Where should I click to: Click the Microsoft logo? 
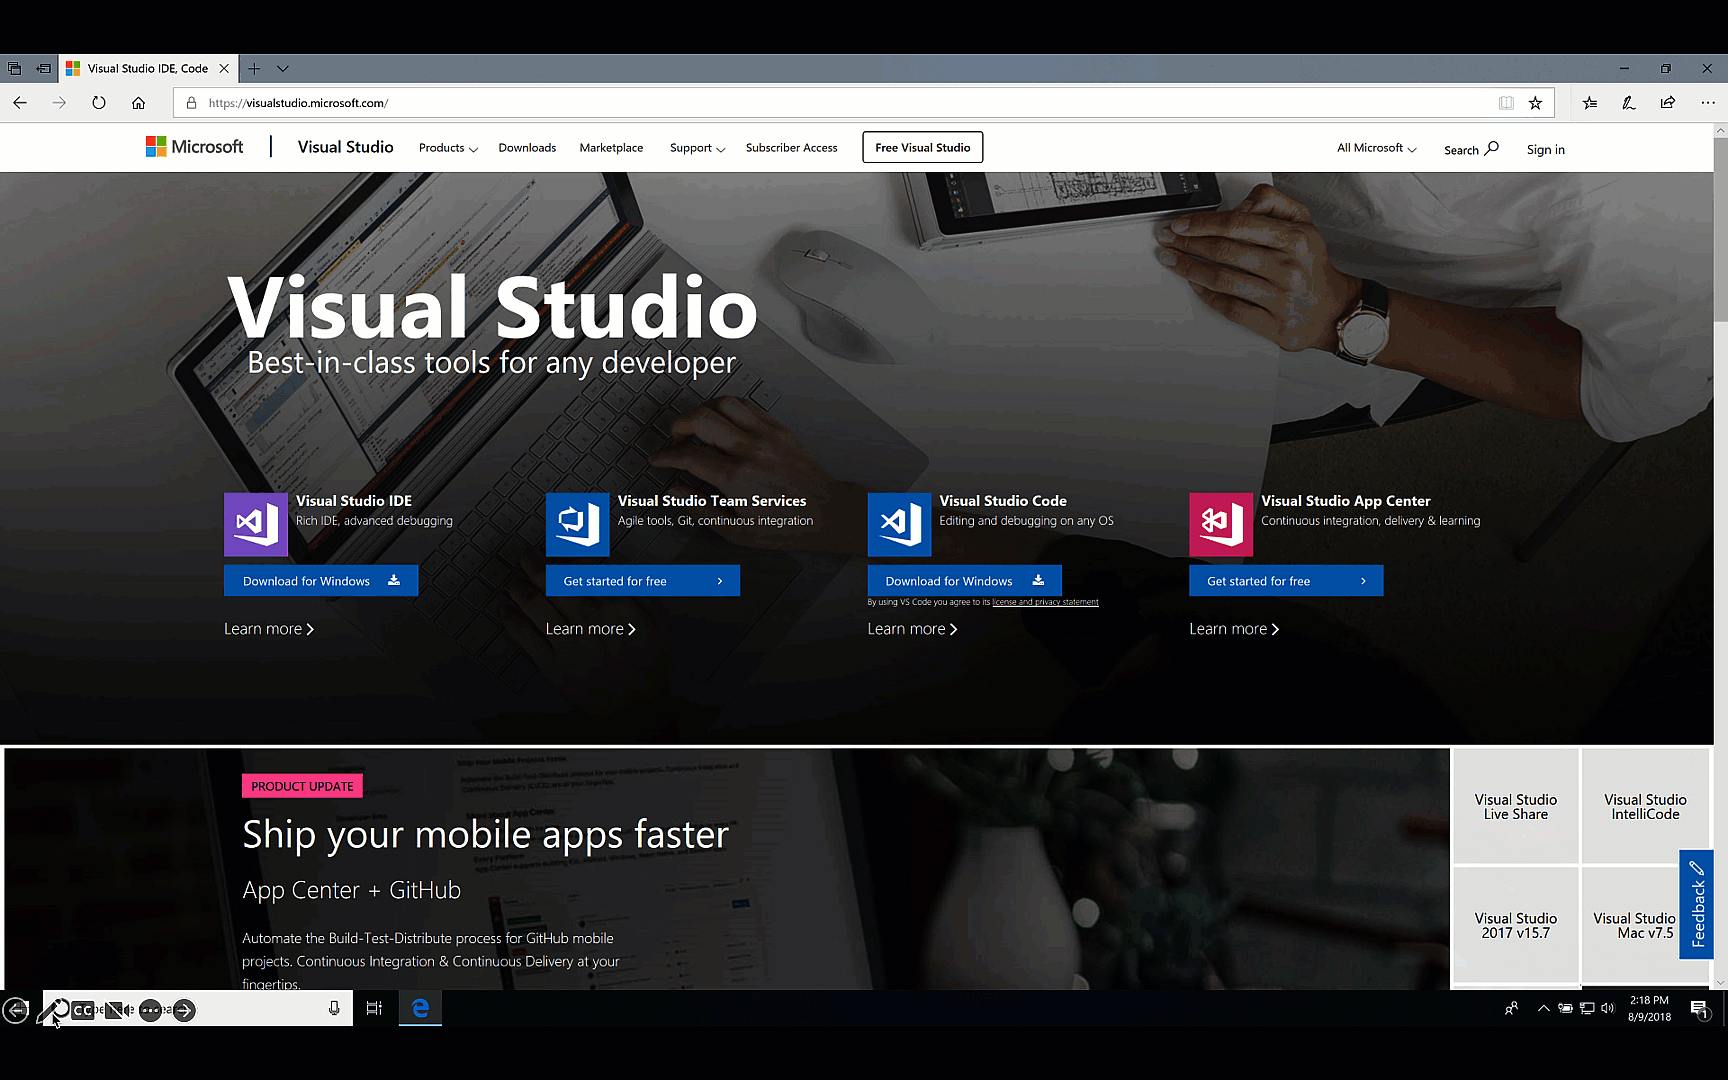194,147
